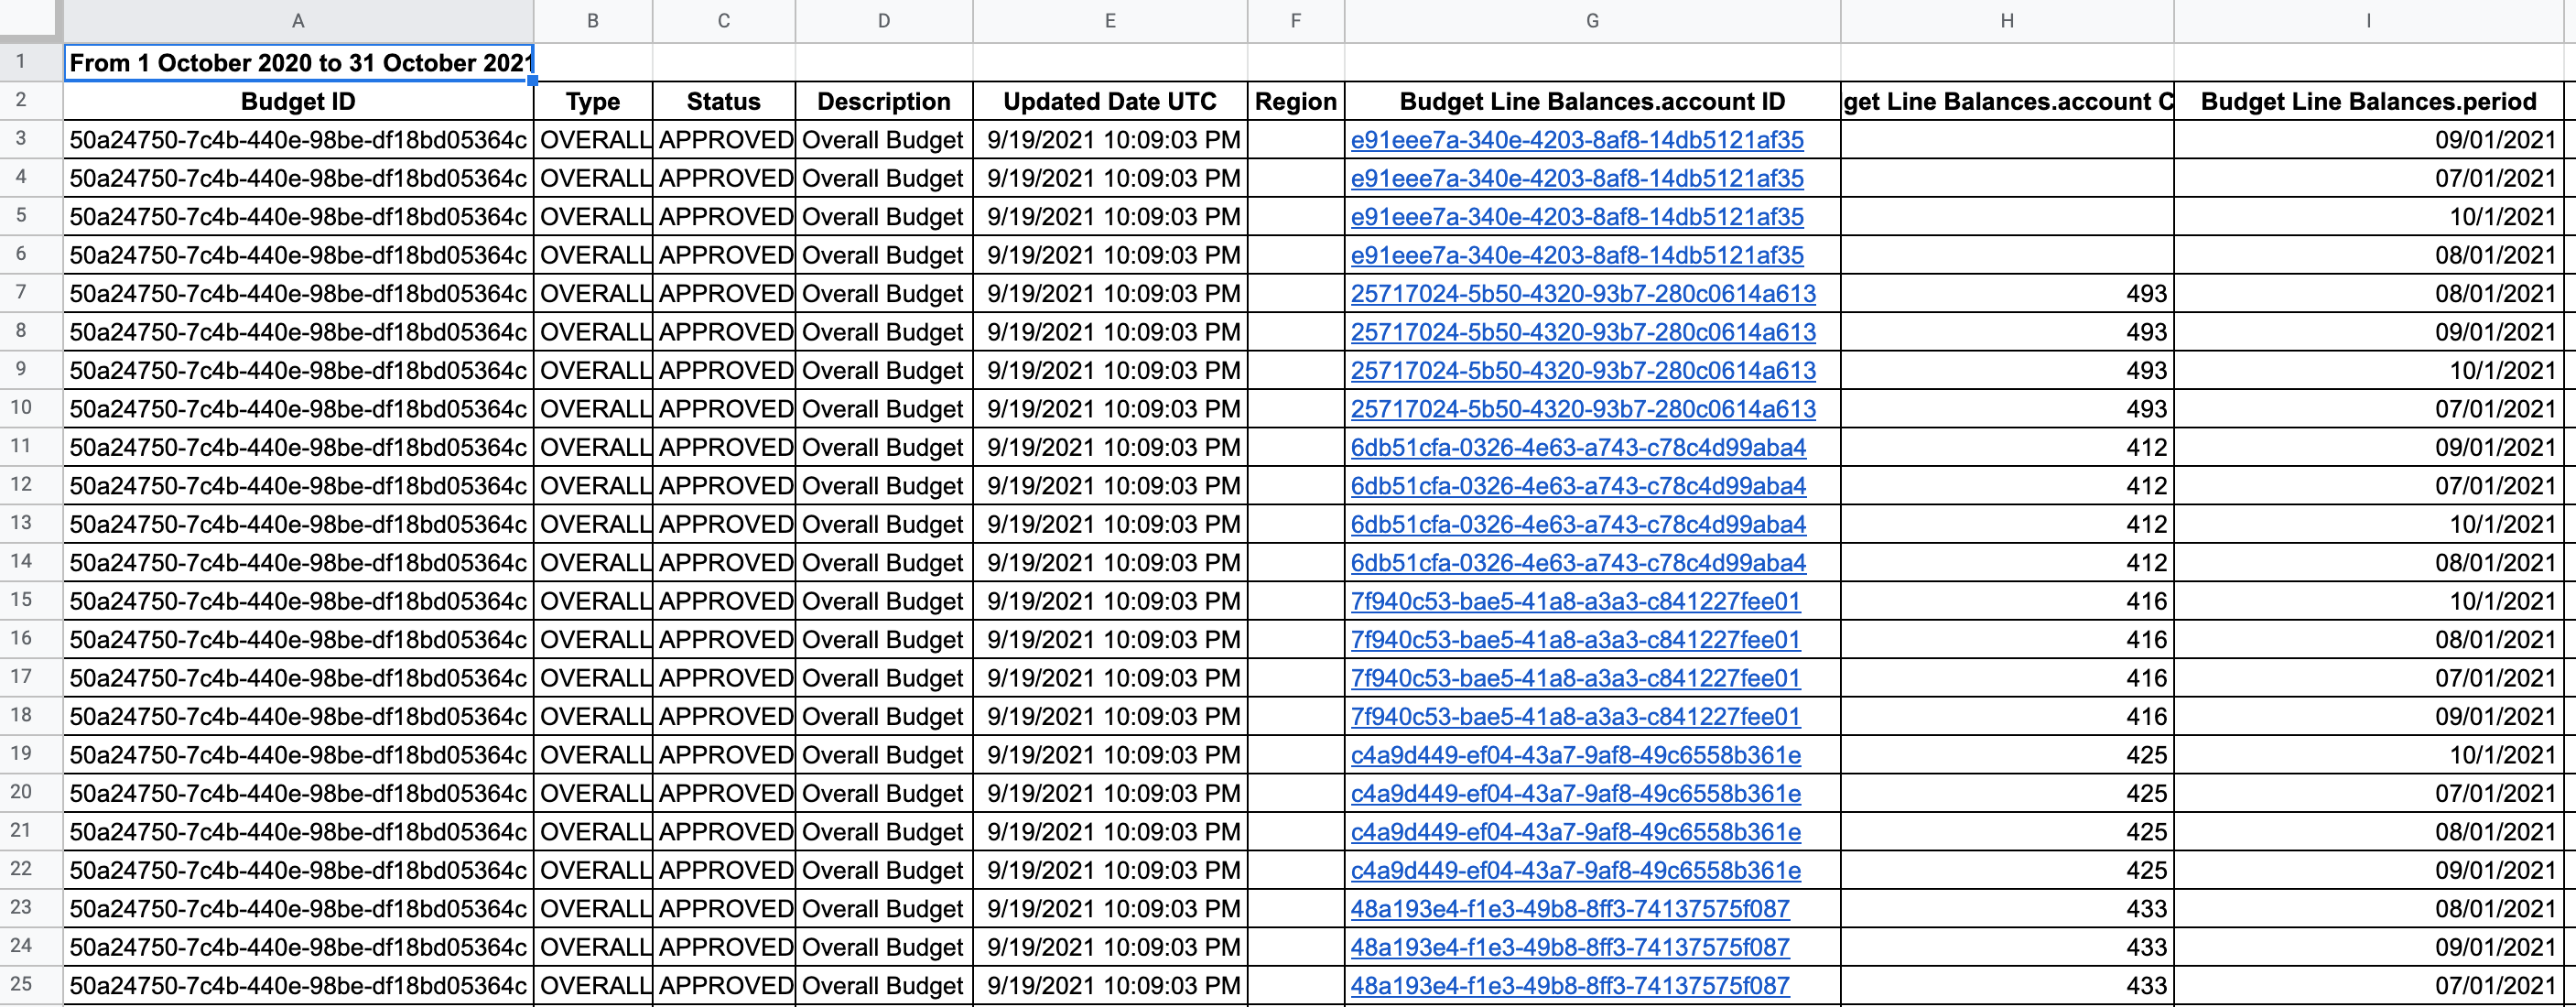This screenshot has width=2576, height=1007.
Task: Click the Region header cell
Action: 1296,101
